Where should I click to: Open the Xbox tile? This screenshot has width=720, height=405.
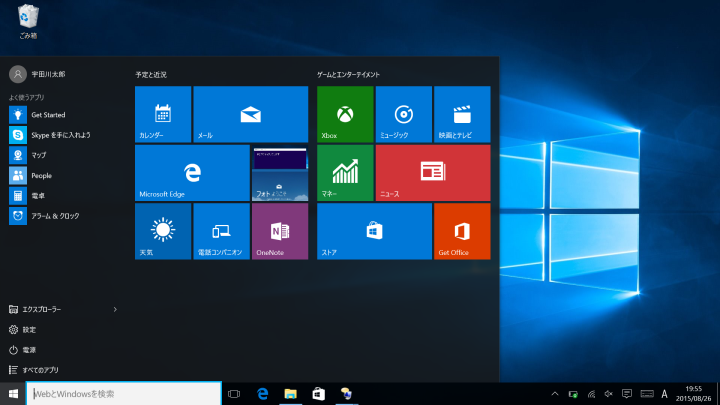[x=345, y=113]
